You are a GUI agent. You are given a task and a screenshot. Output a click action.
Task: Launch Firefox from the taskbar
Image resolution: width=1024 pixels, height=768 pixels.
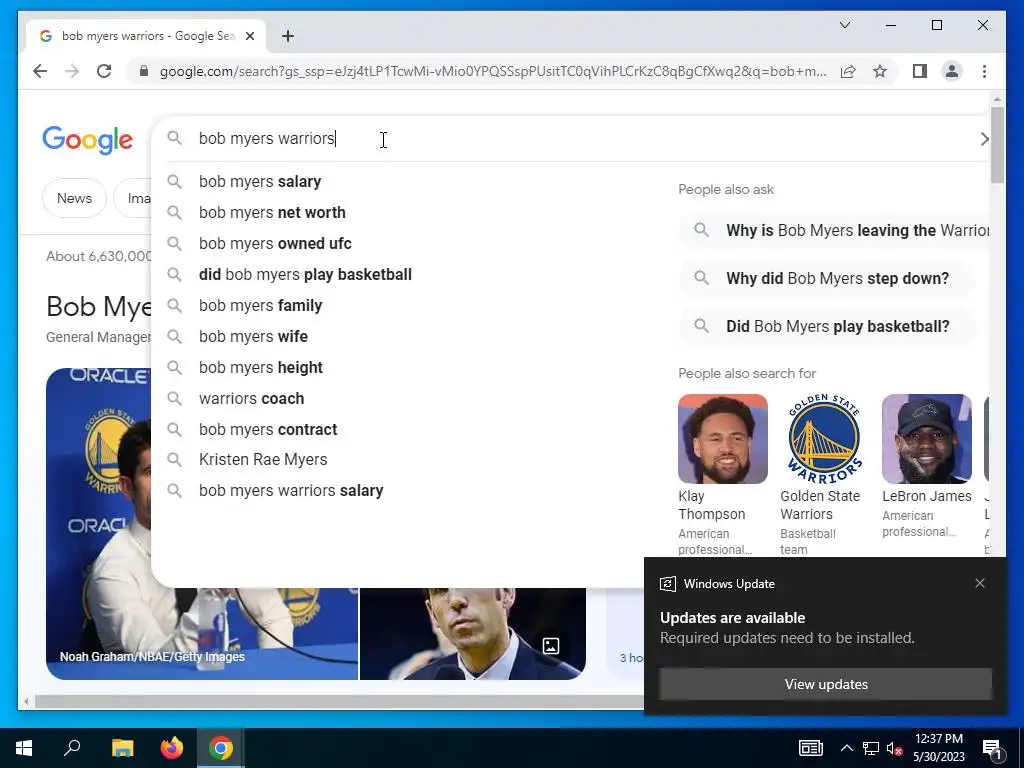[x=172, y=748]
